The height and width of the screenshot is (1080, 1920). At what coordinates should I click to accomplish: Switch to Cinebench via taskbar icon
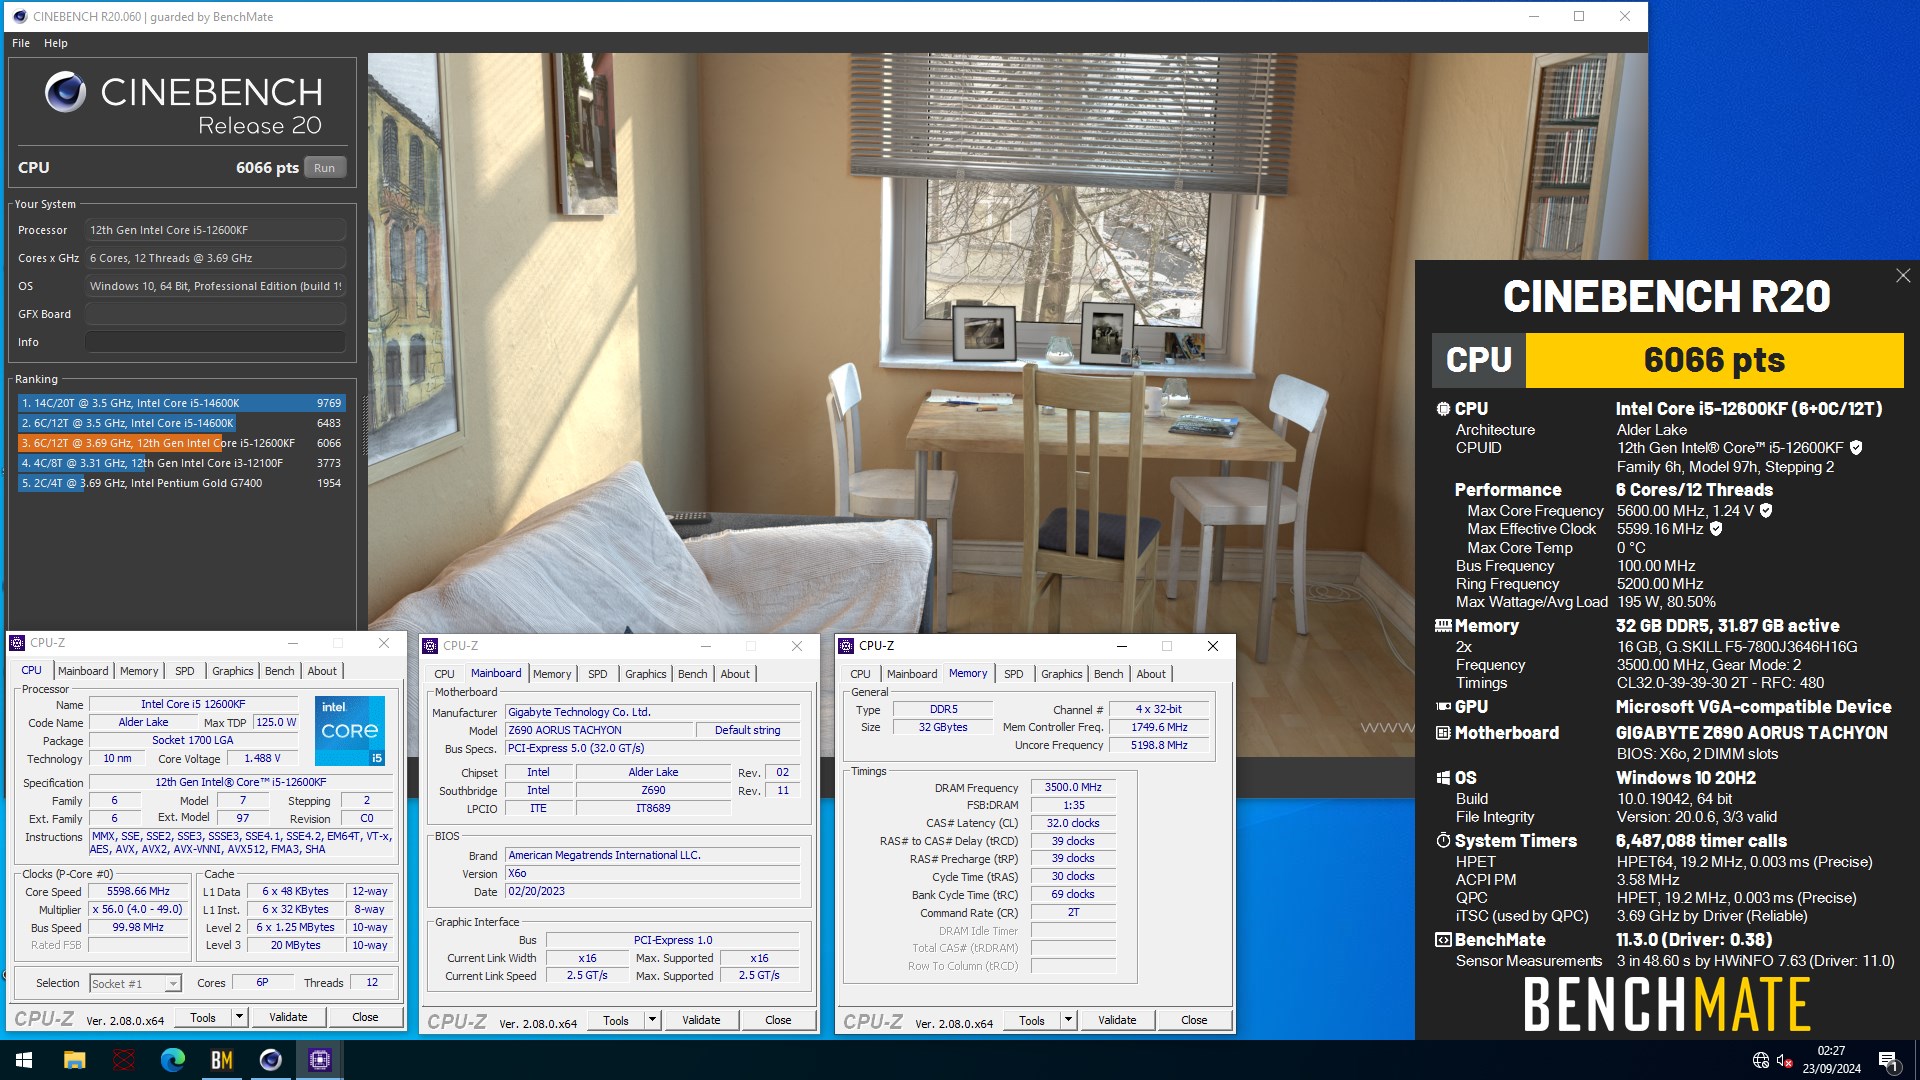coord(271,1060)
